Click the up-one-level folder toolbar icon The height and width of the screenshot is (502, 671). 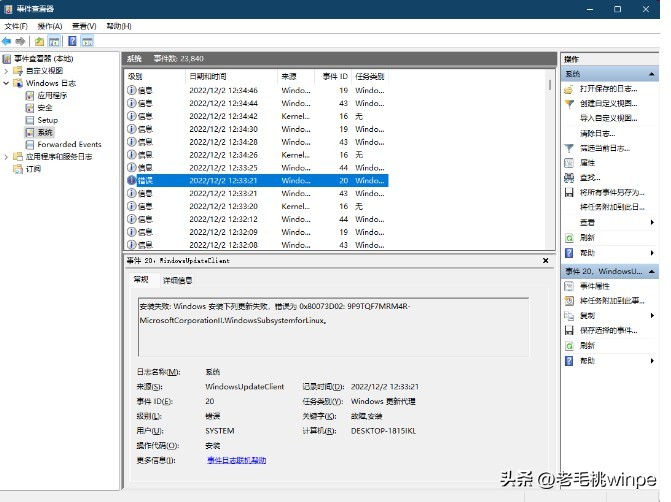[39, 42]
